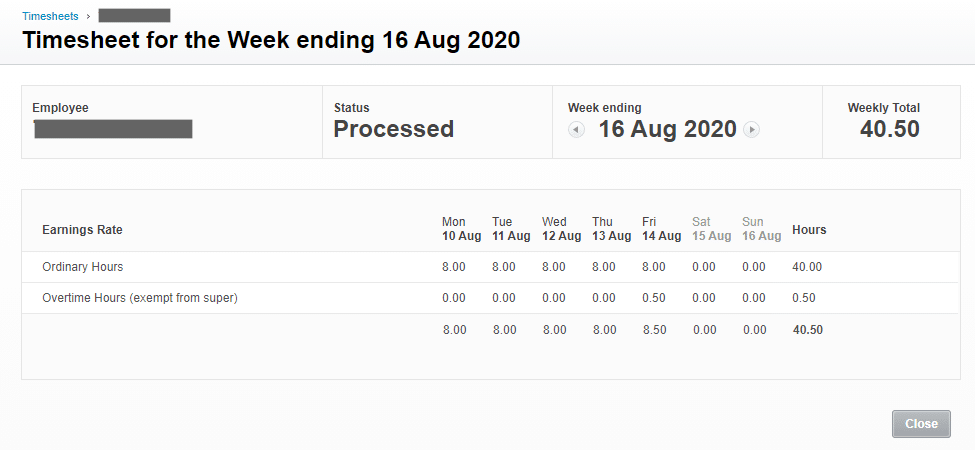Click the Hours column header

pyautogui.click(x=809, y=230)
